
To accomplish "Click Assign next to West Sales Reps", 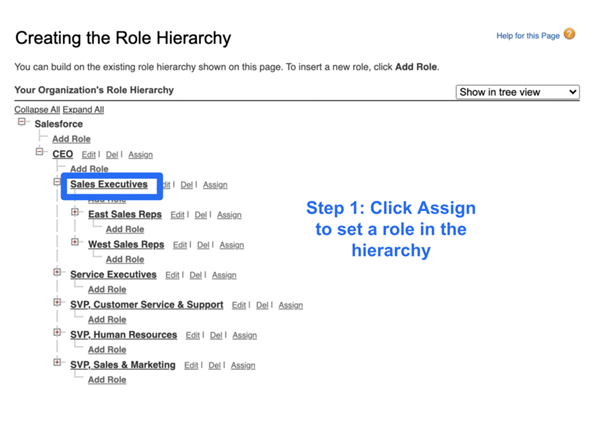I will (231, 245).
